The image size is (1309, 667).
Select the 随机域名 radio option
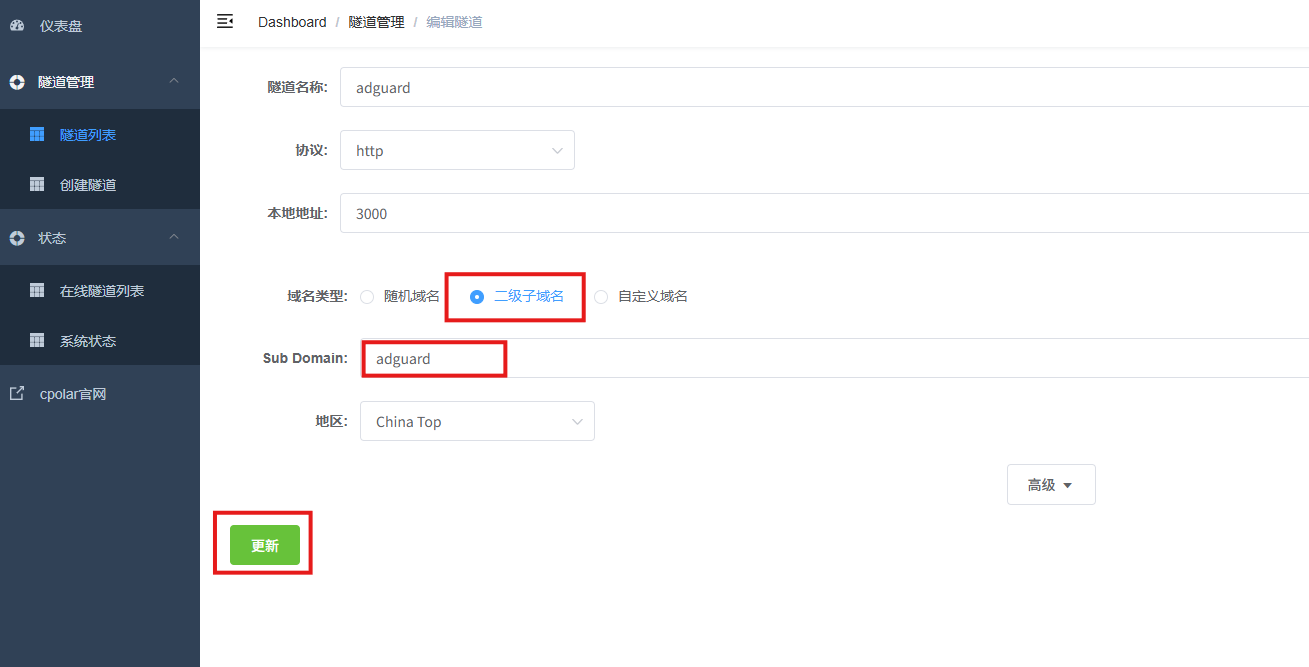367,296
